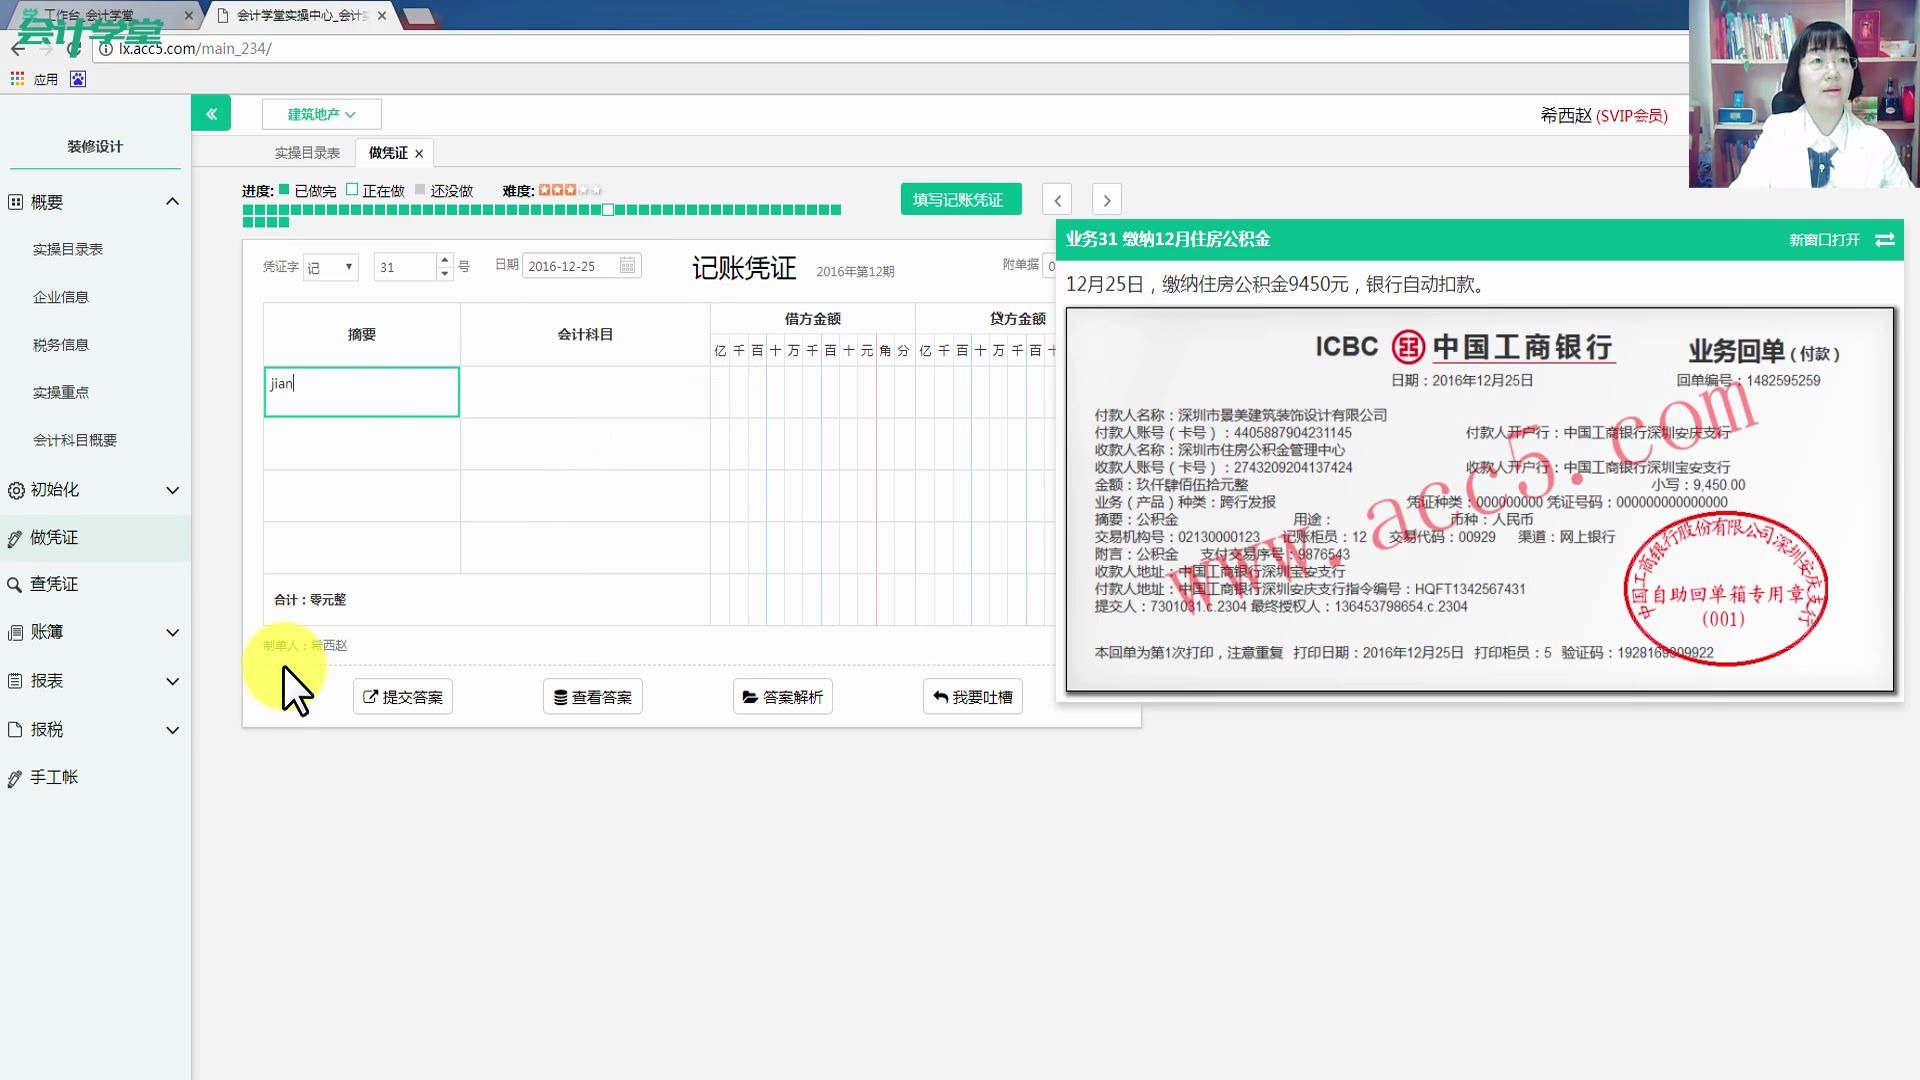This screenshot has width=1920, height=1080.
Task: Expand the 报税 sidebar section
Action: tap(172, 730)
